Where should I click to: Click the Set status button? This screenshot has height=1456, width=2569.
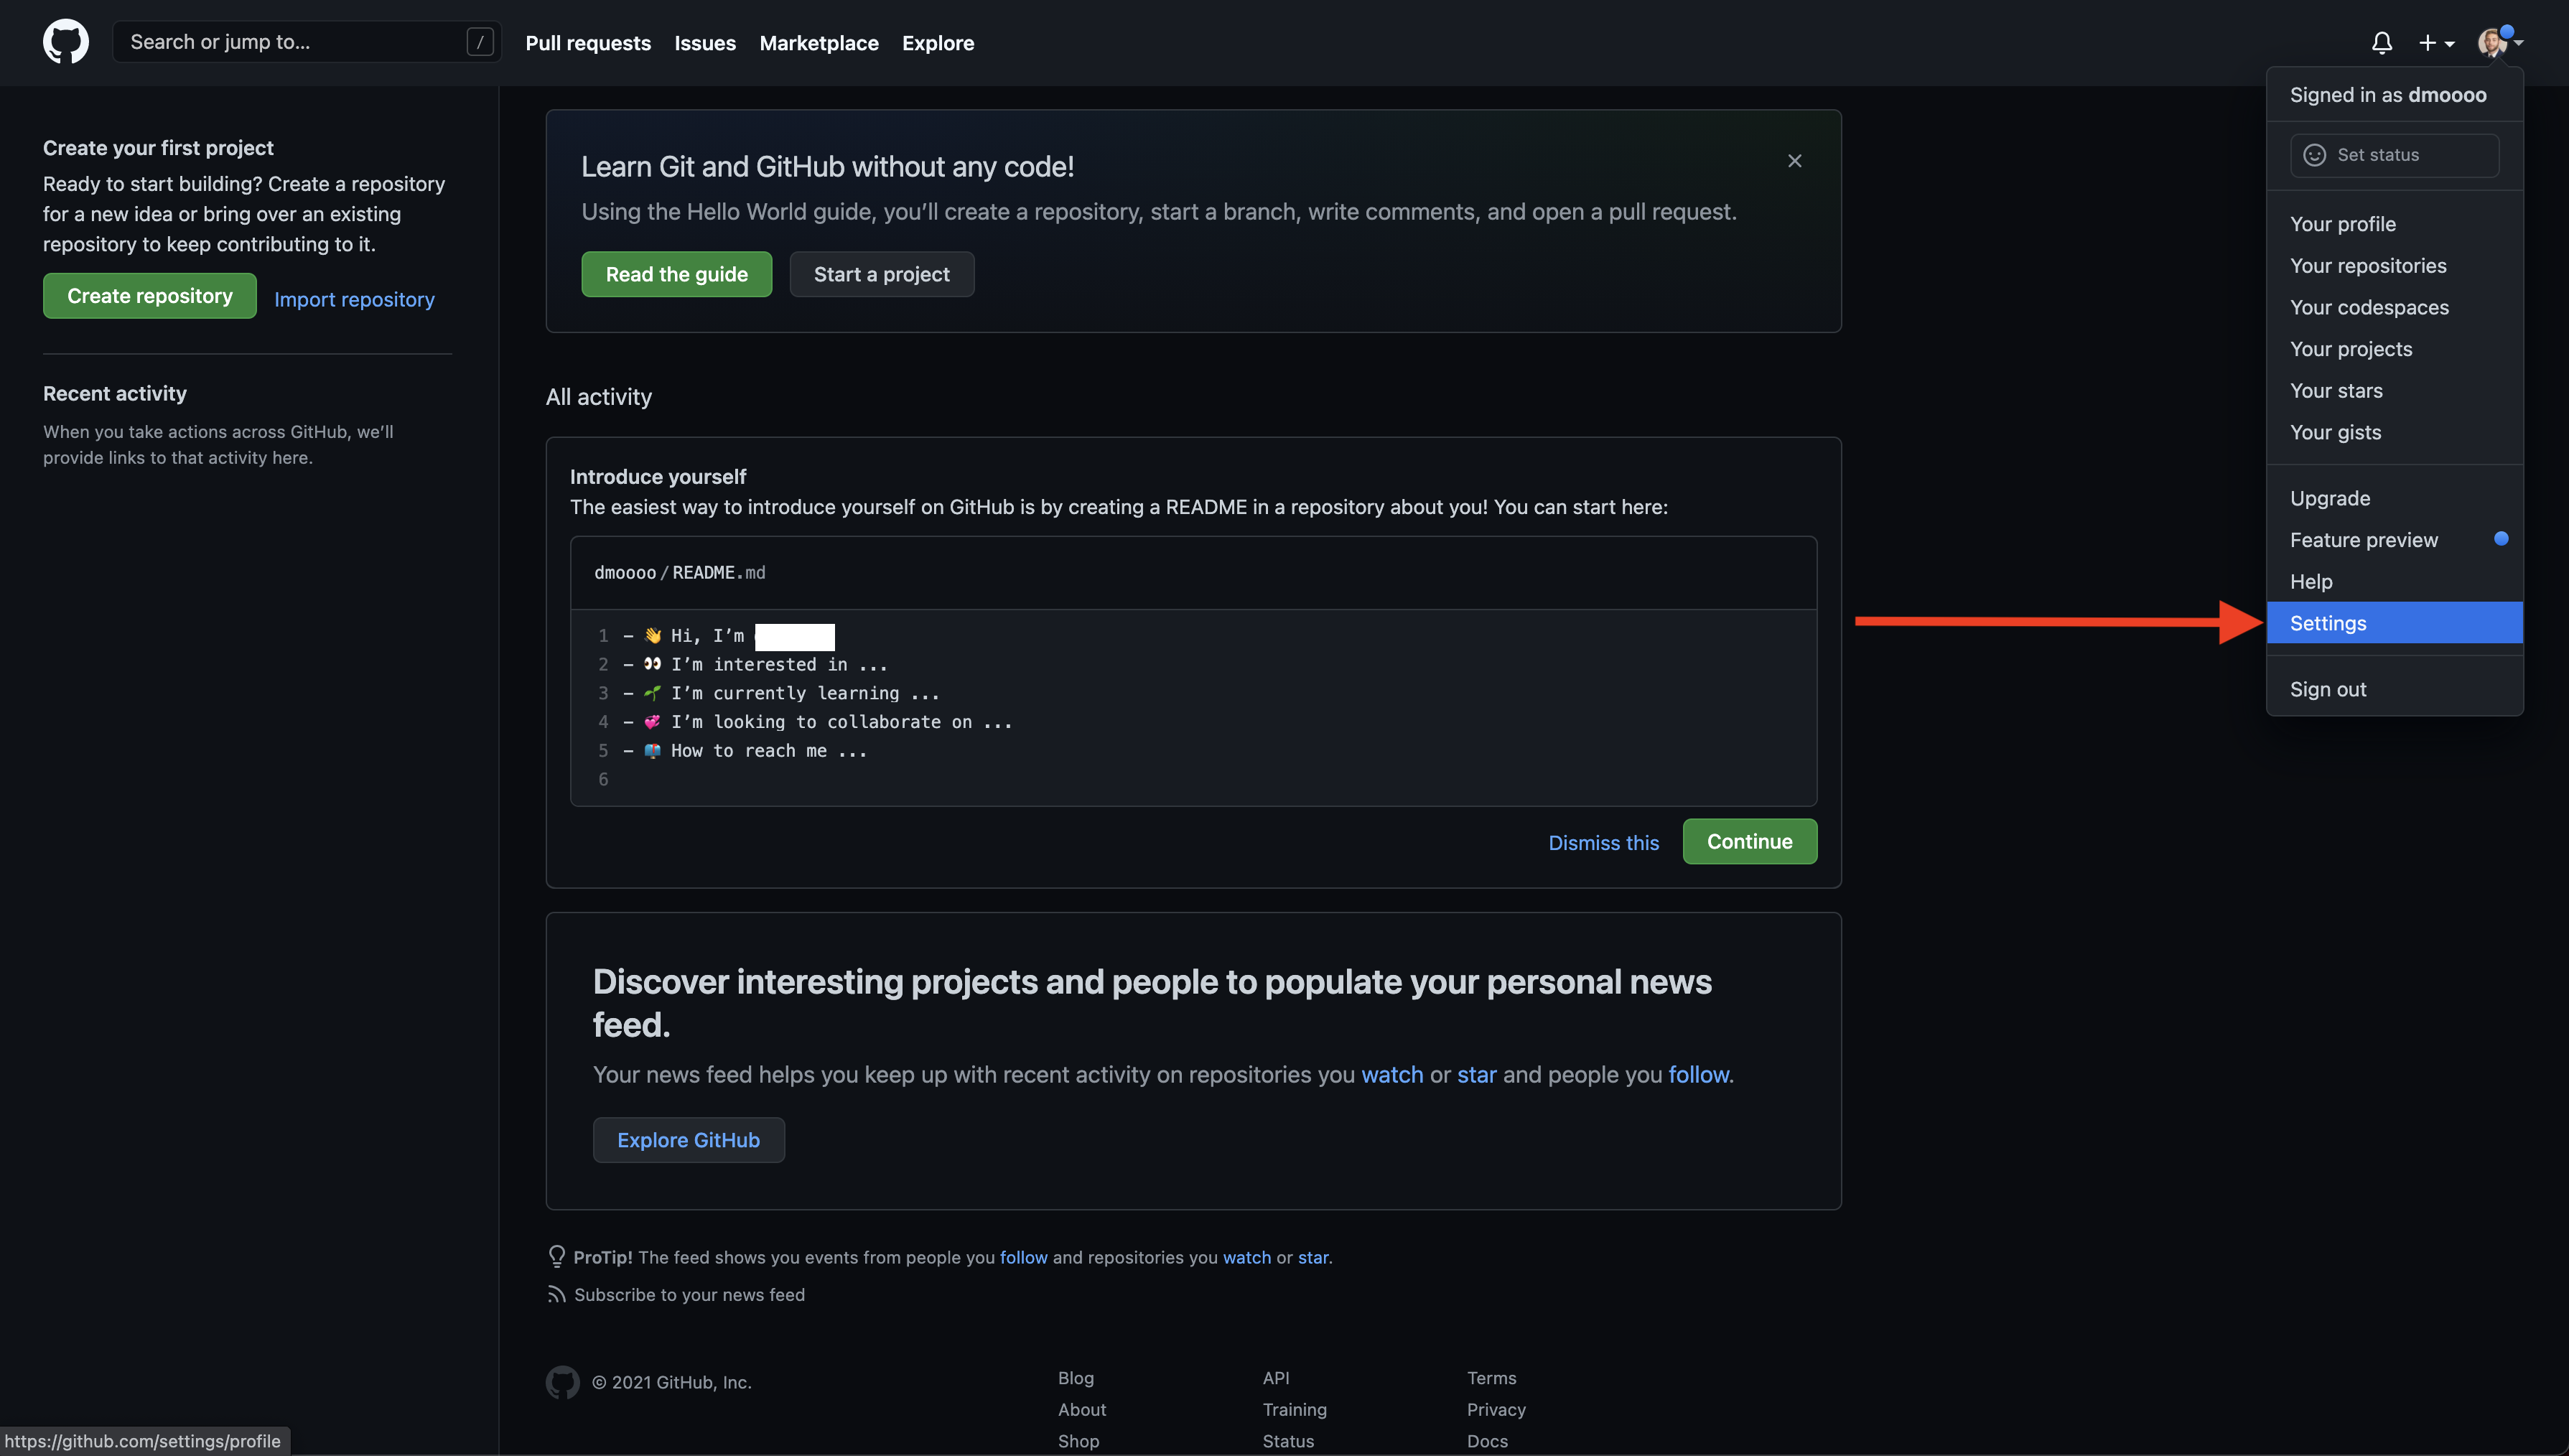tap(2394, 155)
